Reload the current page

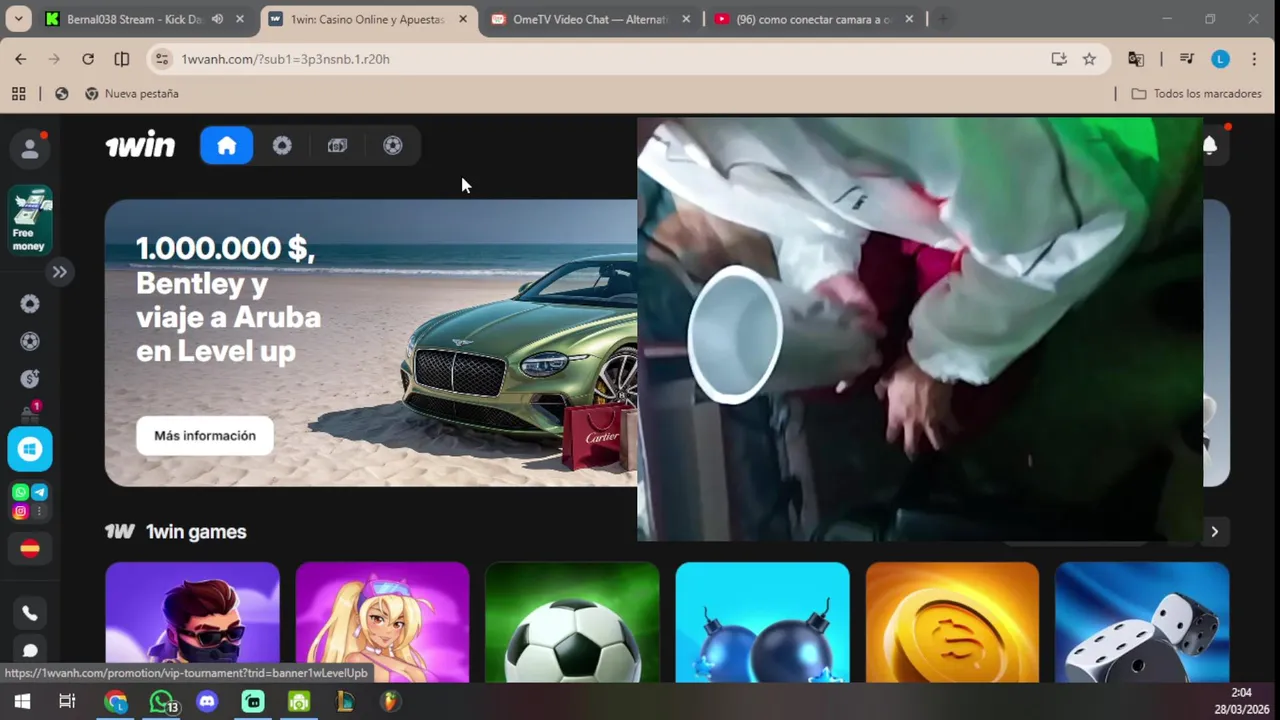[x=88, y=59]
